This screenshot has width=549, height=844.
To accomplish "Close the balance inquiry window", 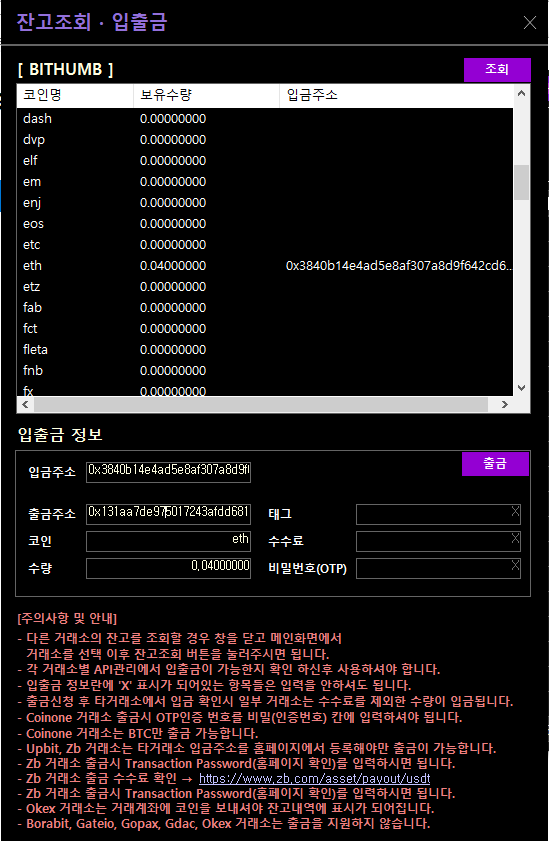I will point(530,23).
